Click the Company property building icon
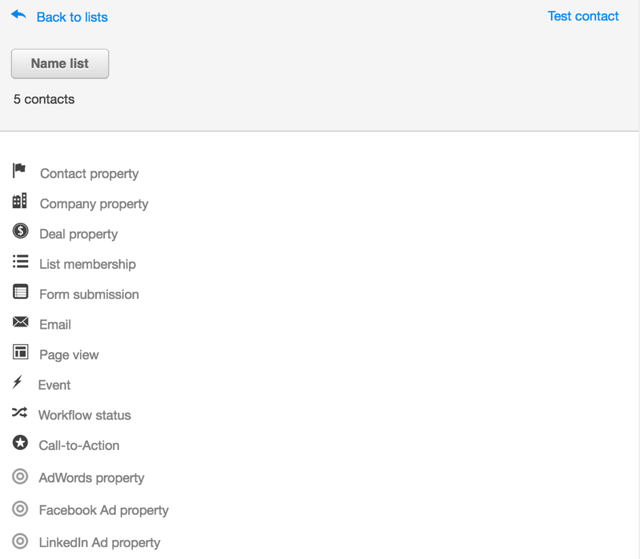The height and width of the screenshot is (559, 640). coord(20,201)
